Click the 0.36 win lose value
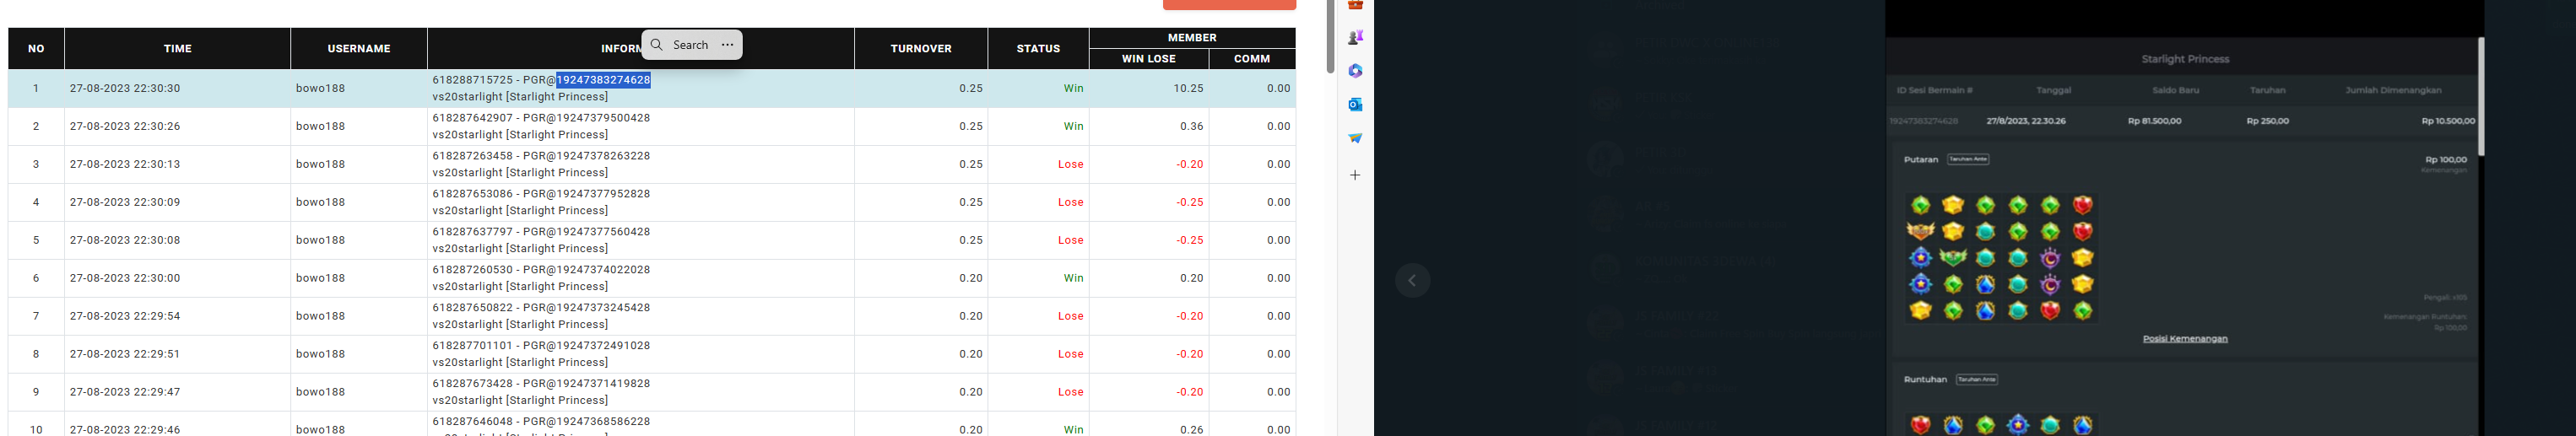Viewport: 2576px width, 436px height. tap(1191, 126)
